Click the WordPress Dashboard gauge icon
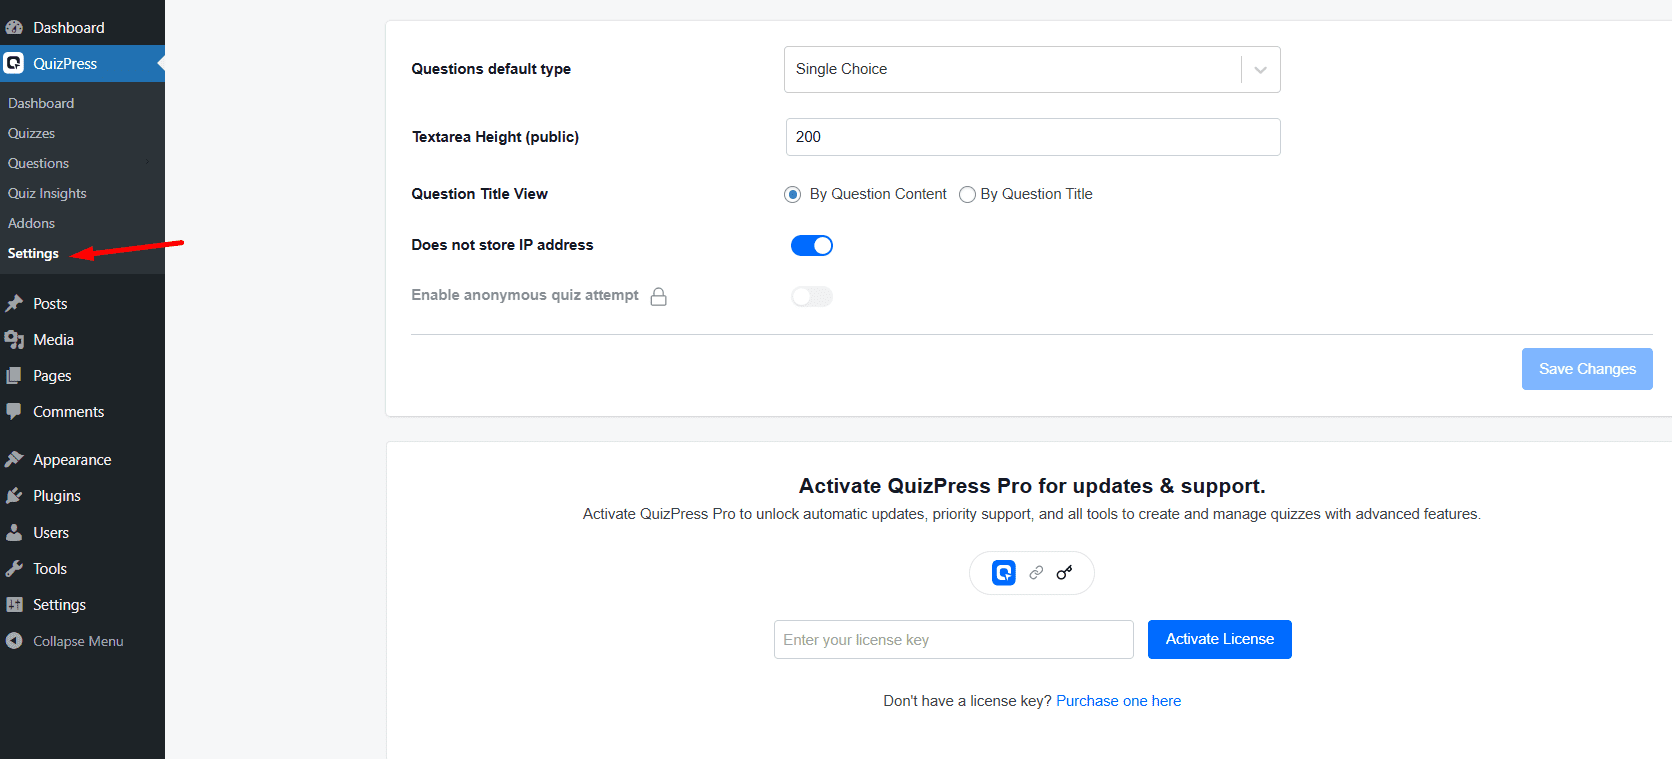This screenshot has height=759, width=1672. point(14,27)
